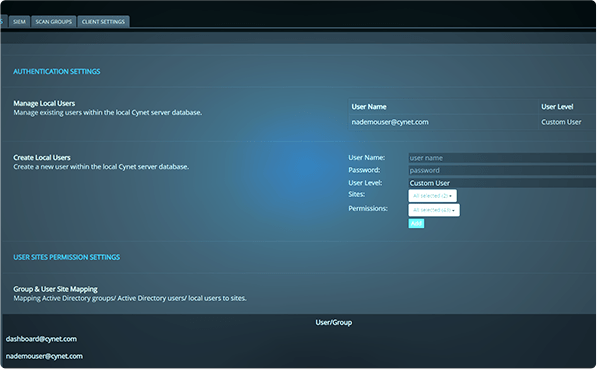The image size is (597, 369).
Task: Click the Add button
Action: (x=416, y=224)
